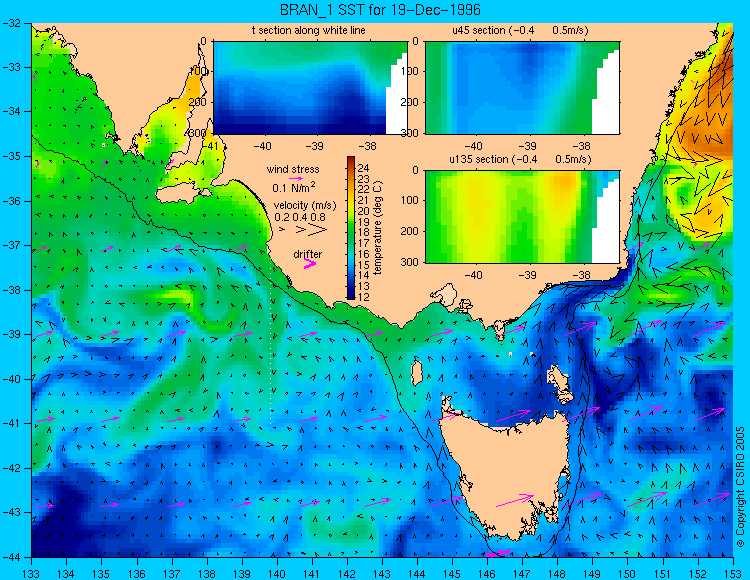Click Flinders Island northeast of Tasmania
Viewport: 750px width, 580px height.
(561, 381)
